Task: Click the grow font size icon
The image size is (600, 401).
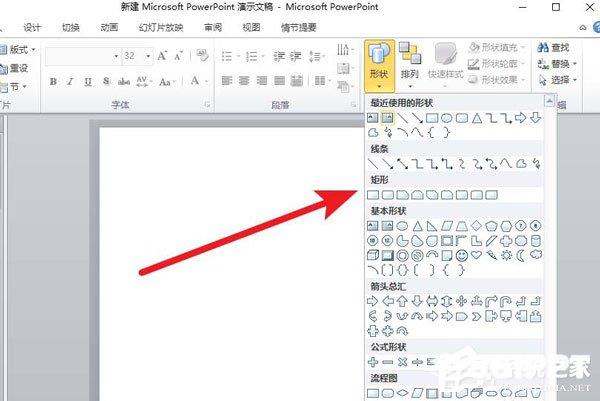Action: pos(162,56)
